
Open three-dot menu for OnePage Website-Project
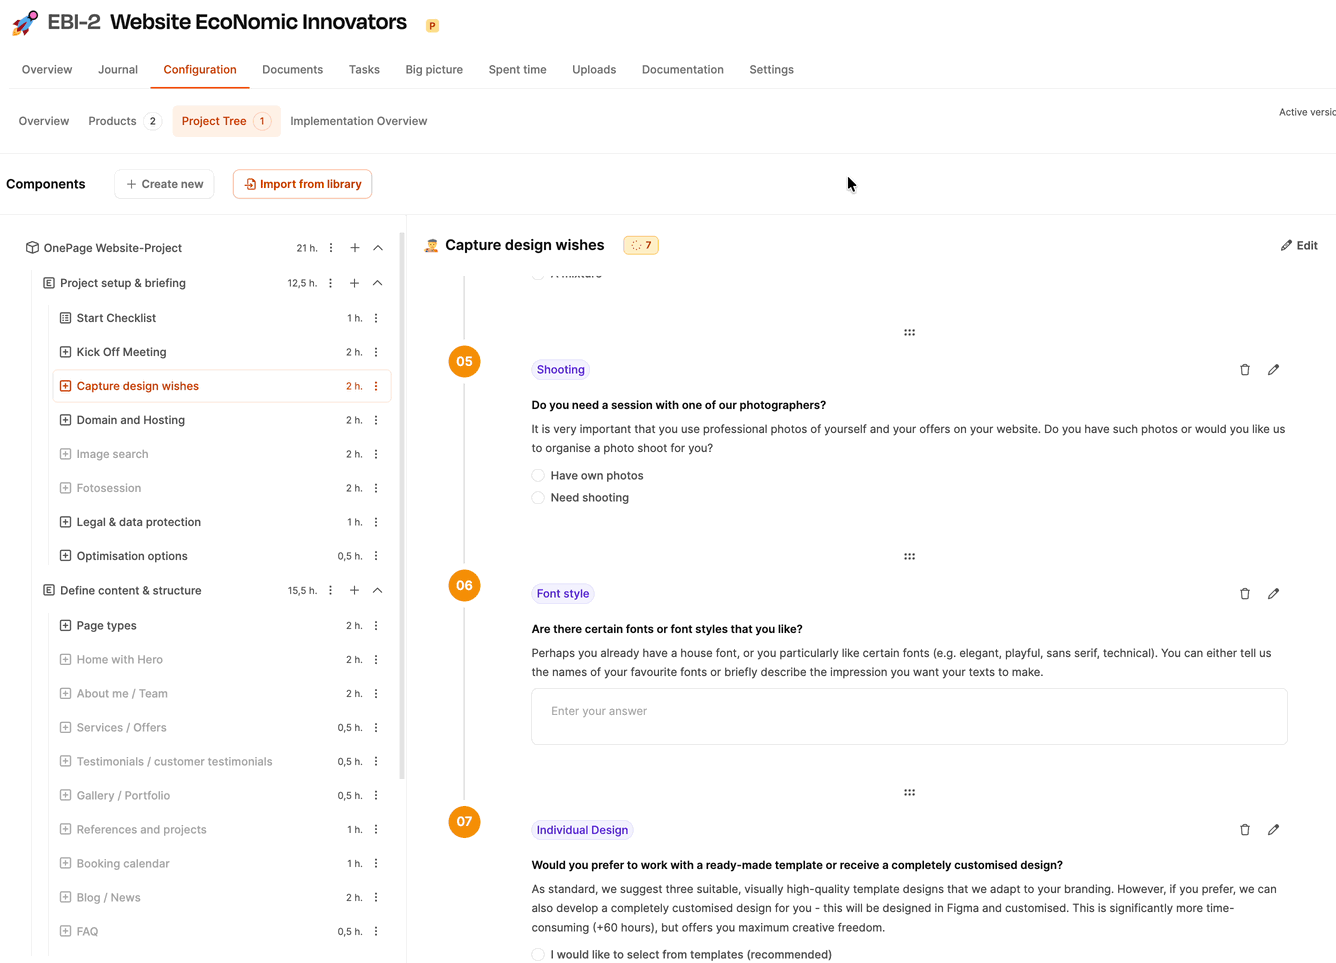[x=331, y=248]
